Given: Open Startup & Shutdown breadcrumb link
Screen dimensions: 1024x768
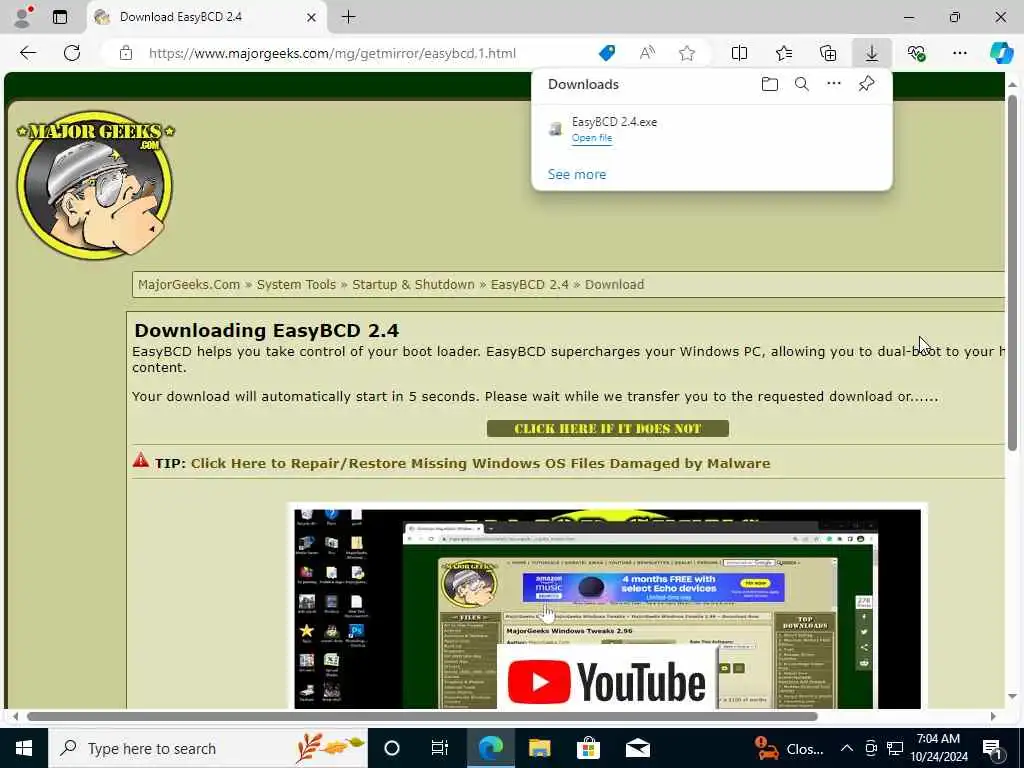Looking at the screenshot, I should point(413,285).
